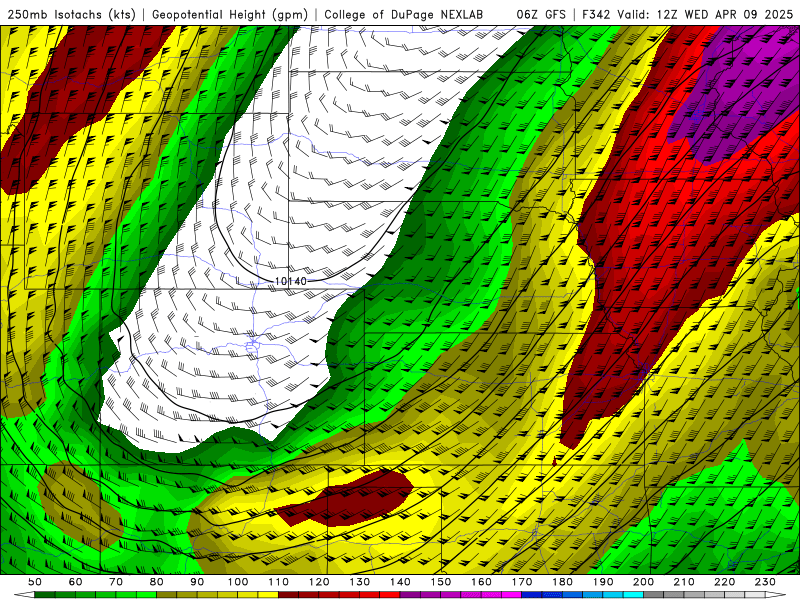Click the left arrow end of color bar
This screenshot has height=600, width=800.
(x=24, y=595)
